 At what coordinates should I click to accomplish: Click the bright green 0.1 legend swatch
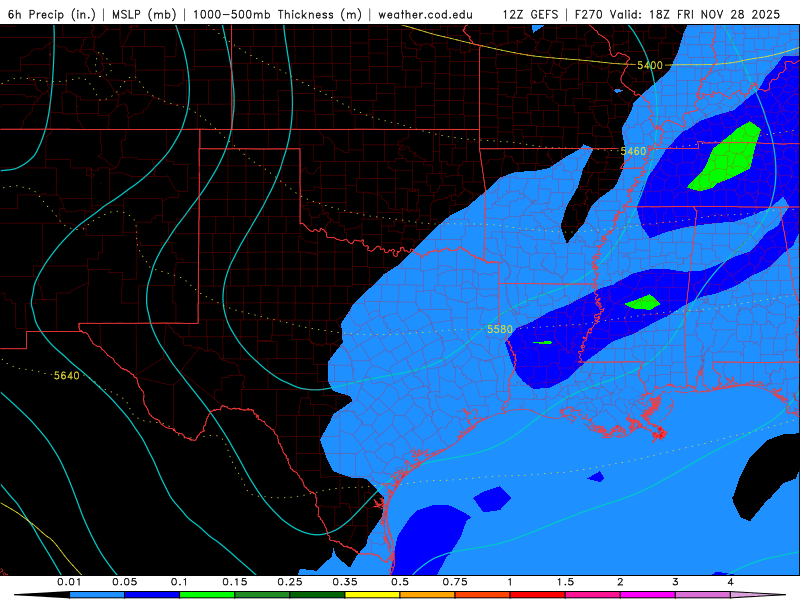(x=207, y=595)
